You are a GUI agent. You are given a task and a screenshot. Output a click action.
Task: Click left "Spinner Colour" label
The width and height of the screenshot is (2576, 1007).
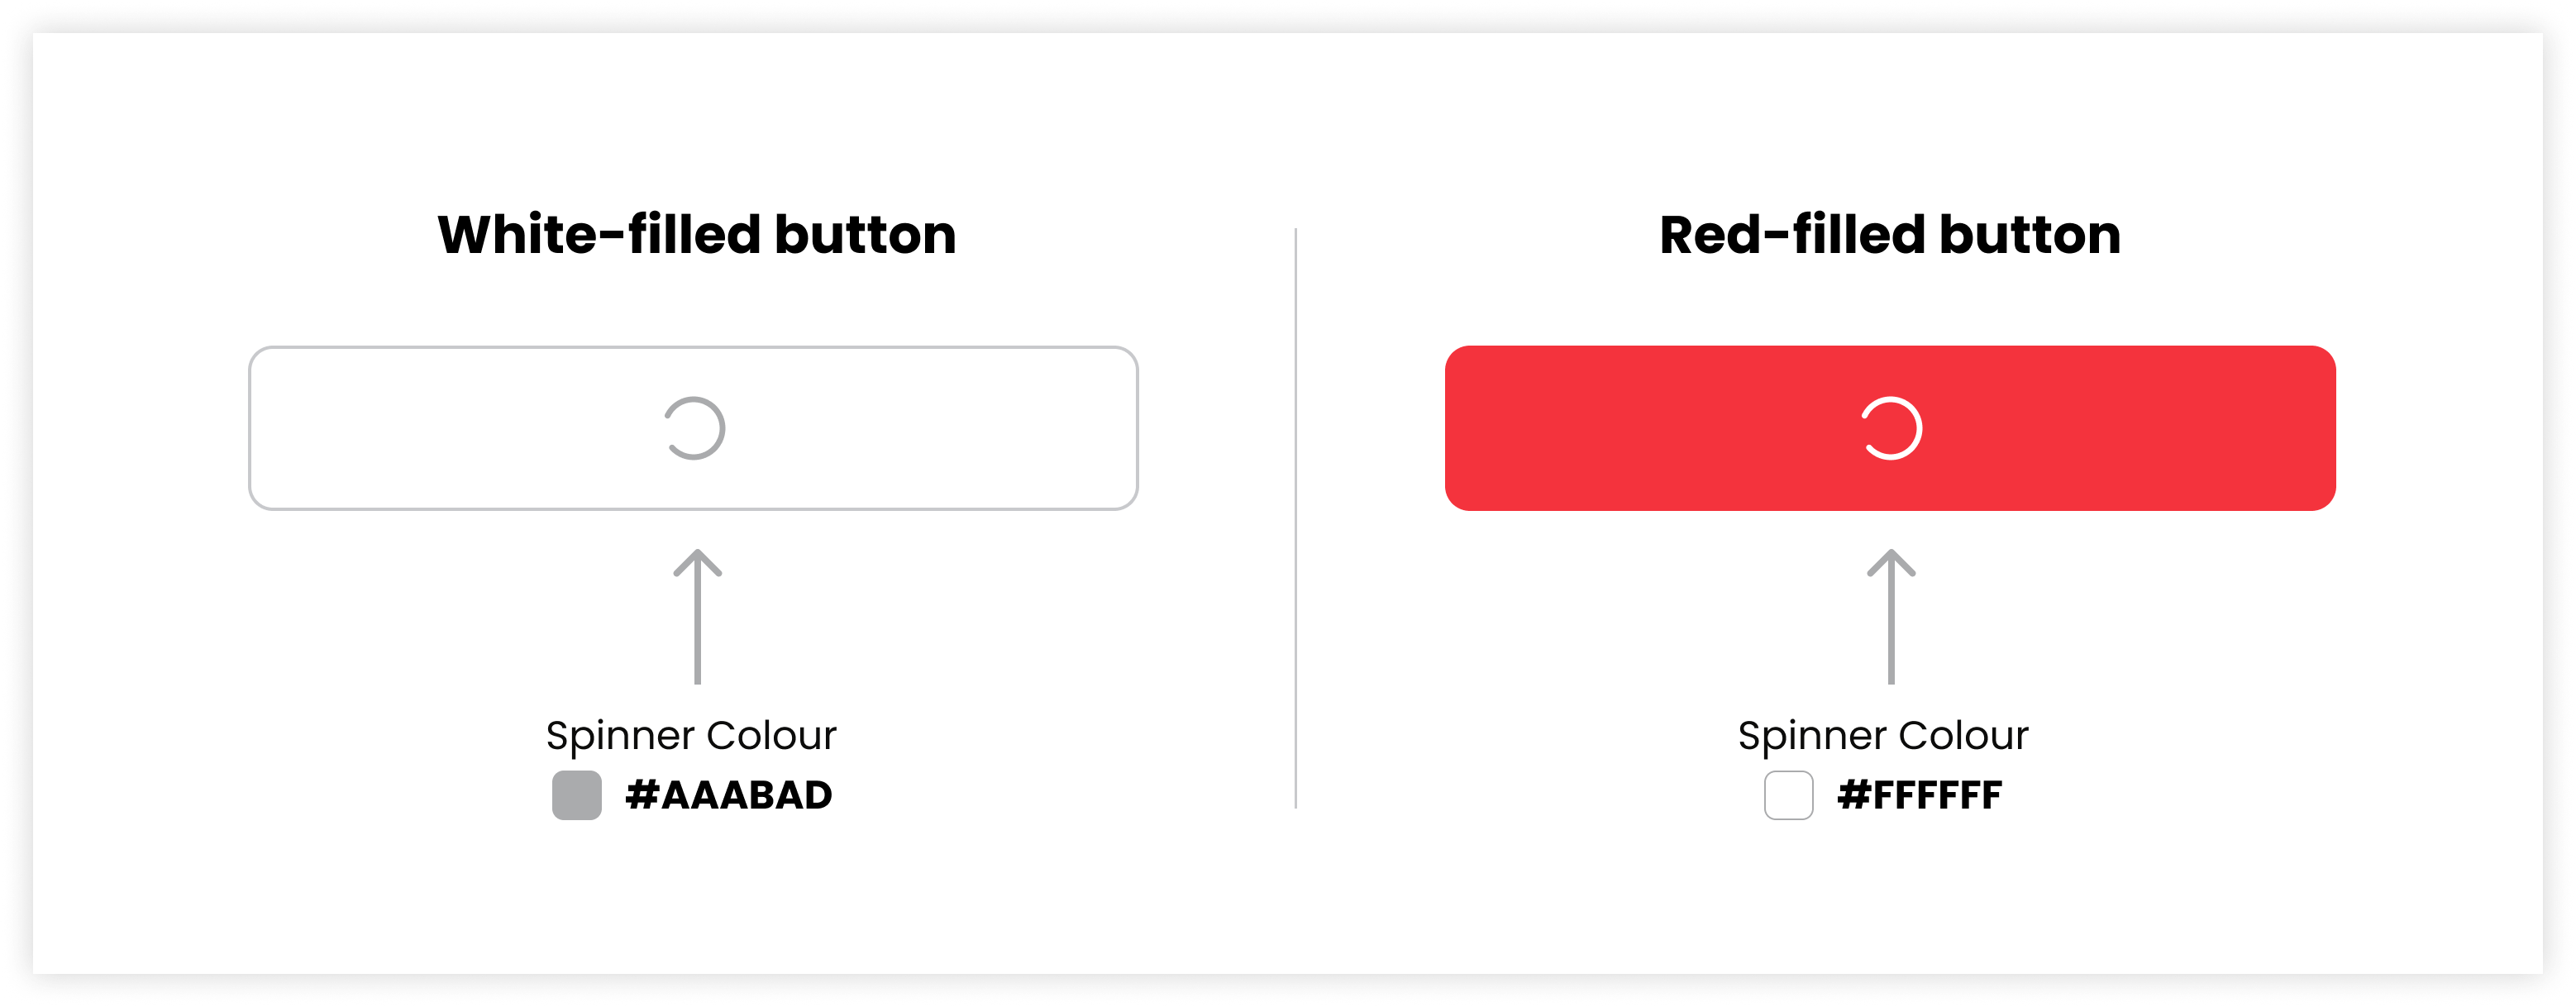pos(691,735)
